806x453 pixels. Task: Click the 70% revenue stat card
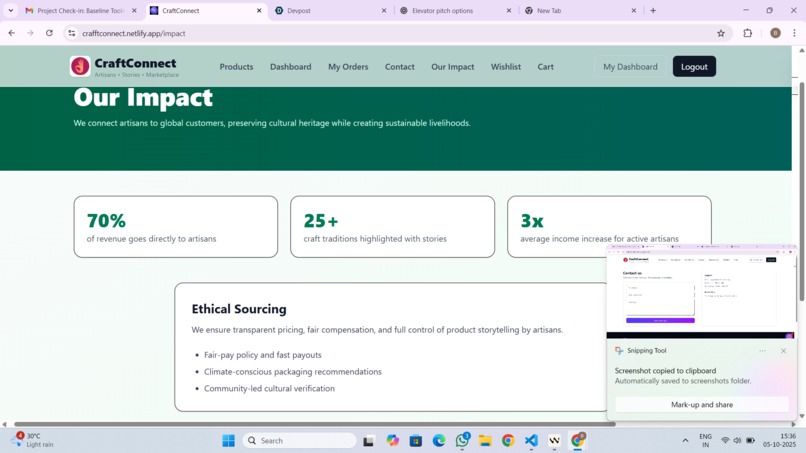click(176, 227)
